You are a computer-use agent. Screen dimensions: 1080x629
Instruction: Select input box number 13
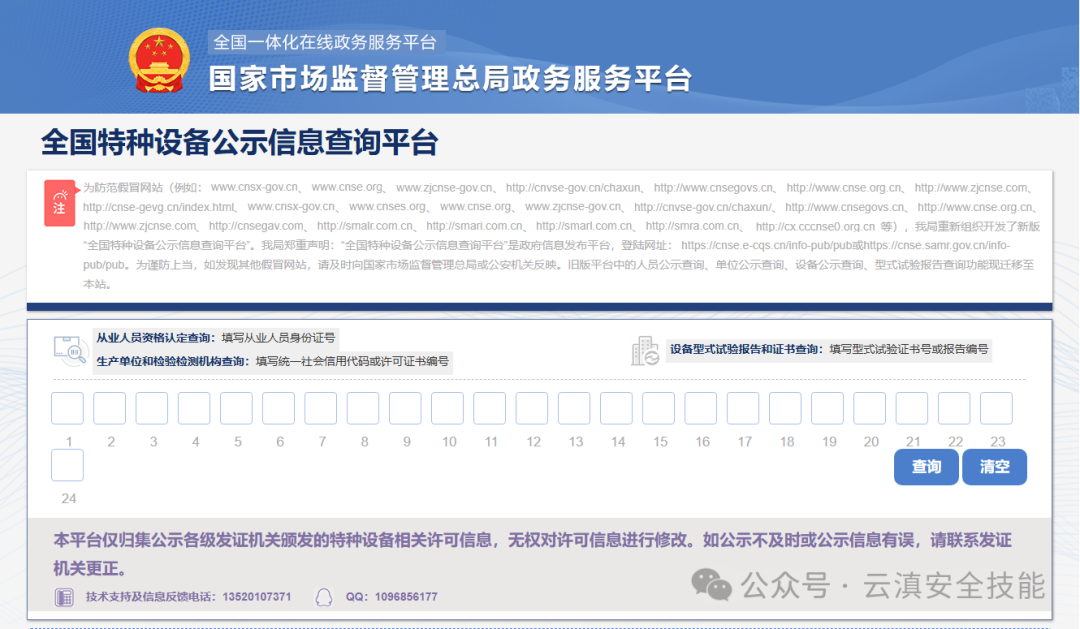(x=574, y=409)
